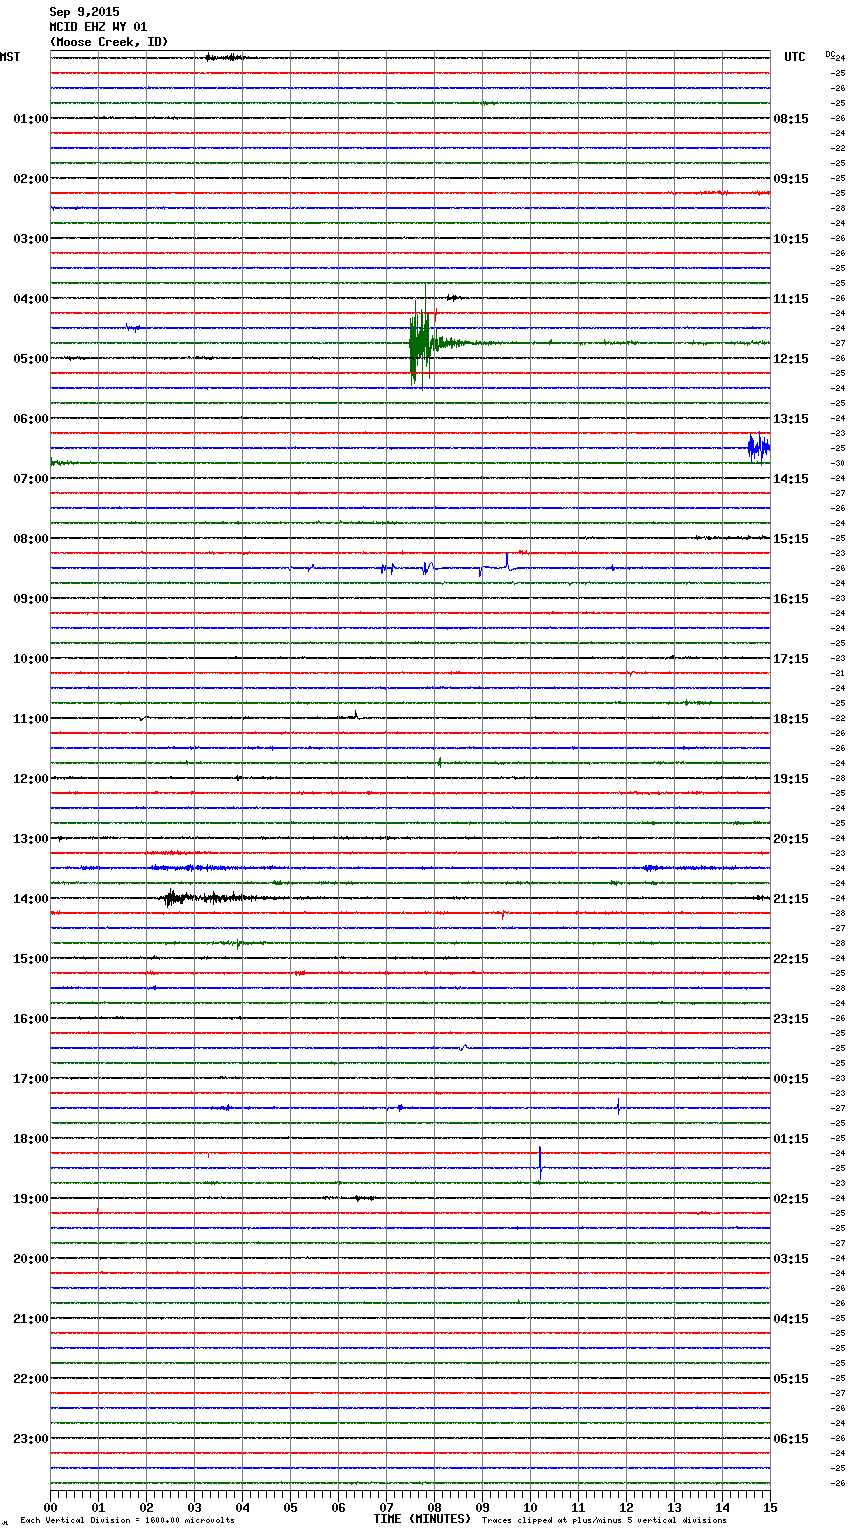Click minute tick label 15 on the axis
The width and height of the screenshot is (850, 1534).
[x=769, y=1507]
